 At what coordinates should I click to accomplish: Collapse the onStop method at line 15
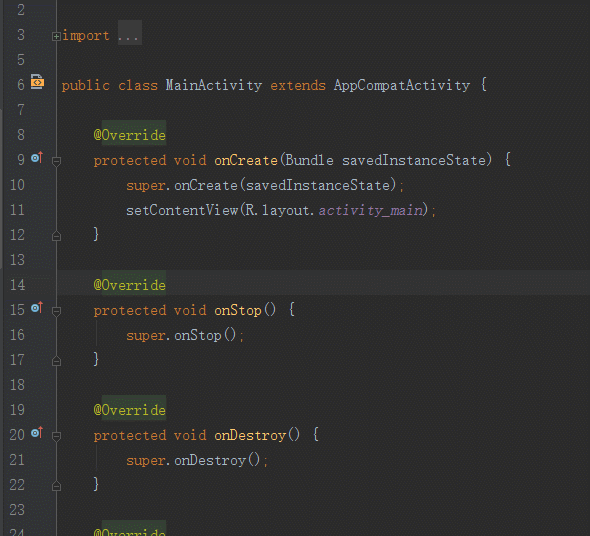pos(56,311)
